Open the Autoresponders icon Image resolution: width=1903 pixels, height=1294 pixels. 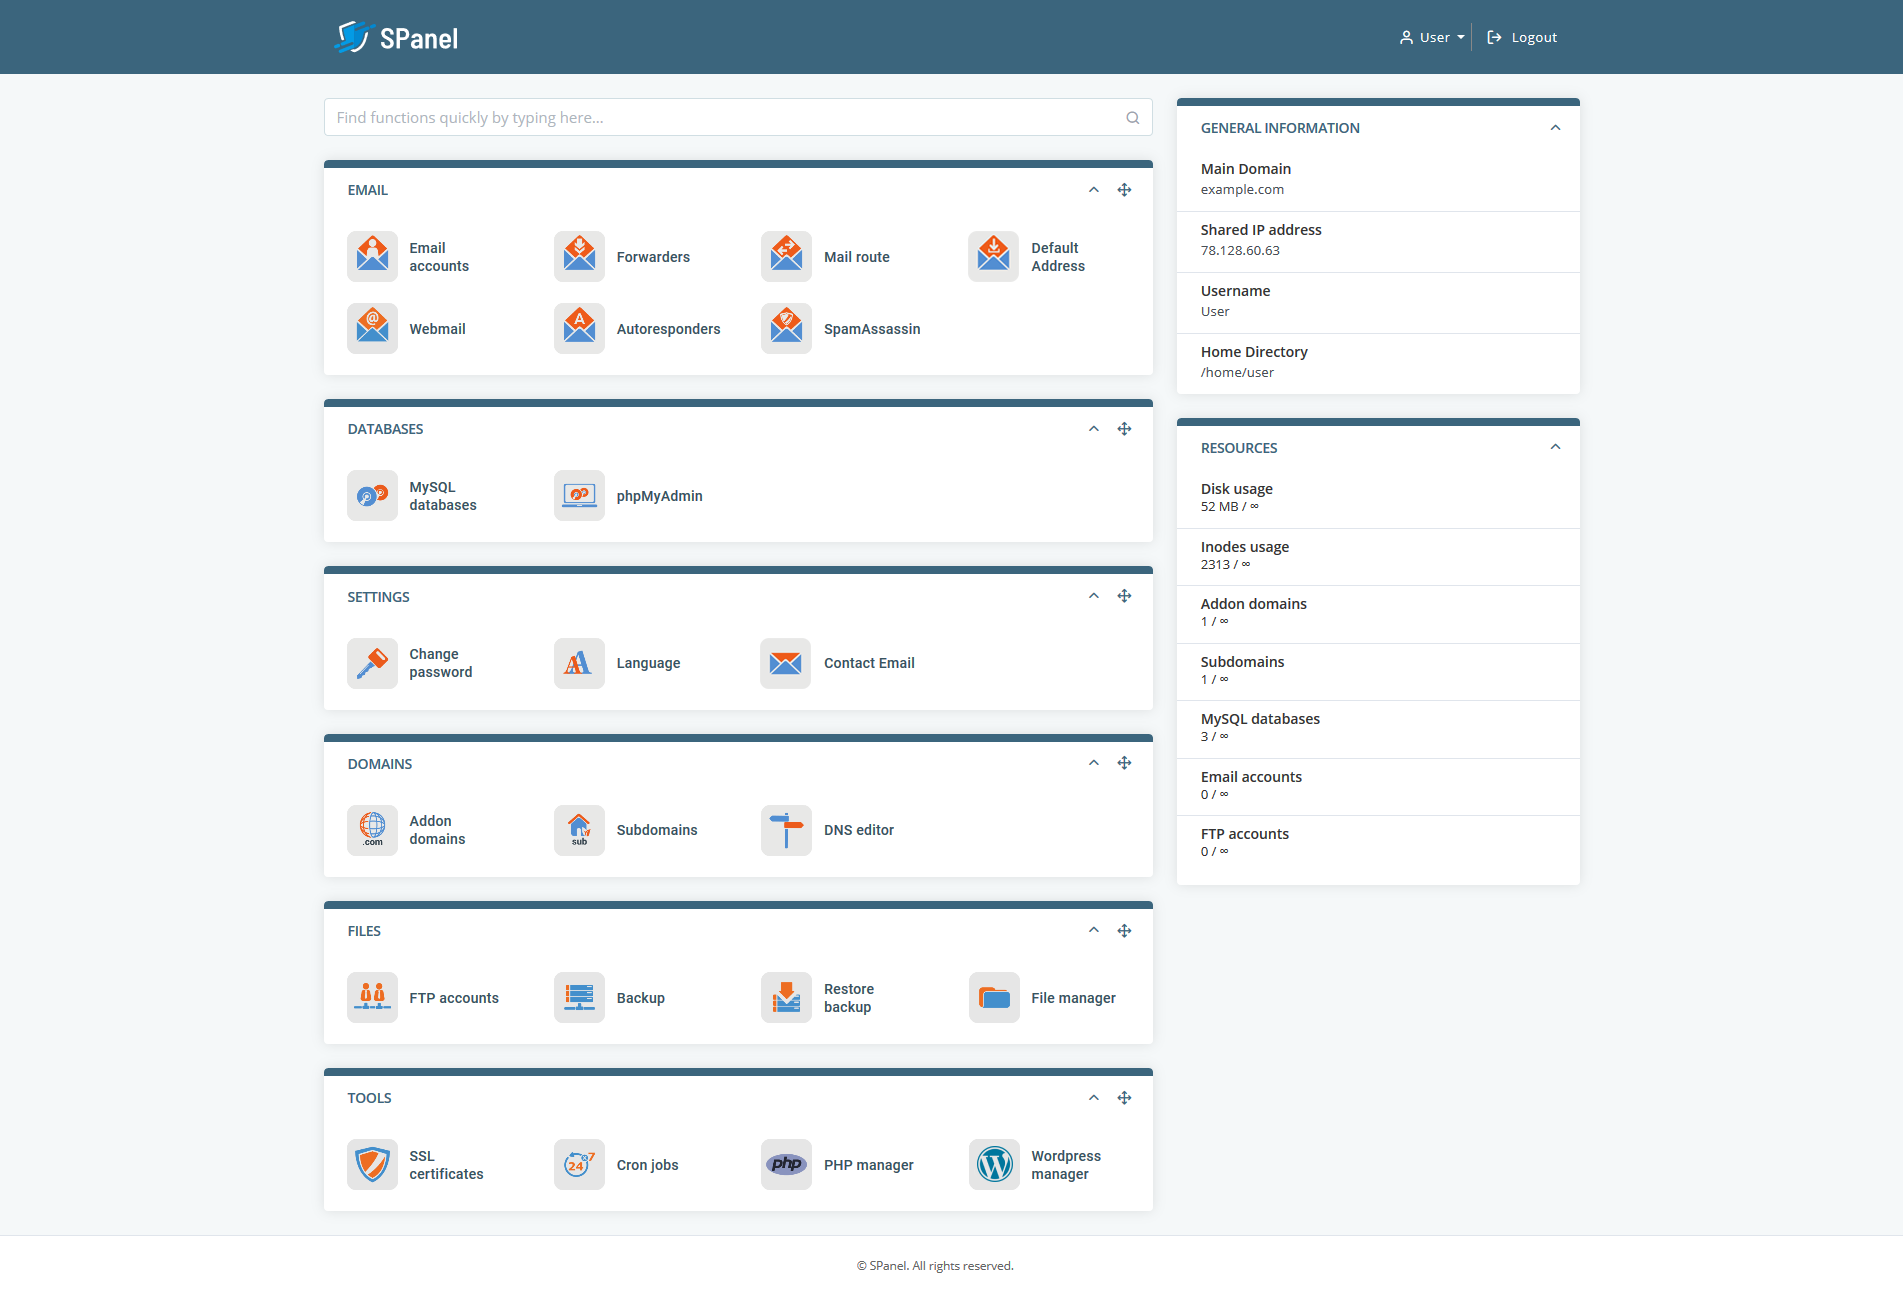[579, 329]
